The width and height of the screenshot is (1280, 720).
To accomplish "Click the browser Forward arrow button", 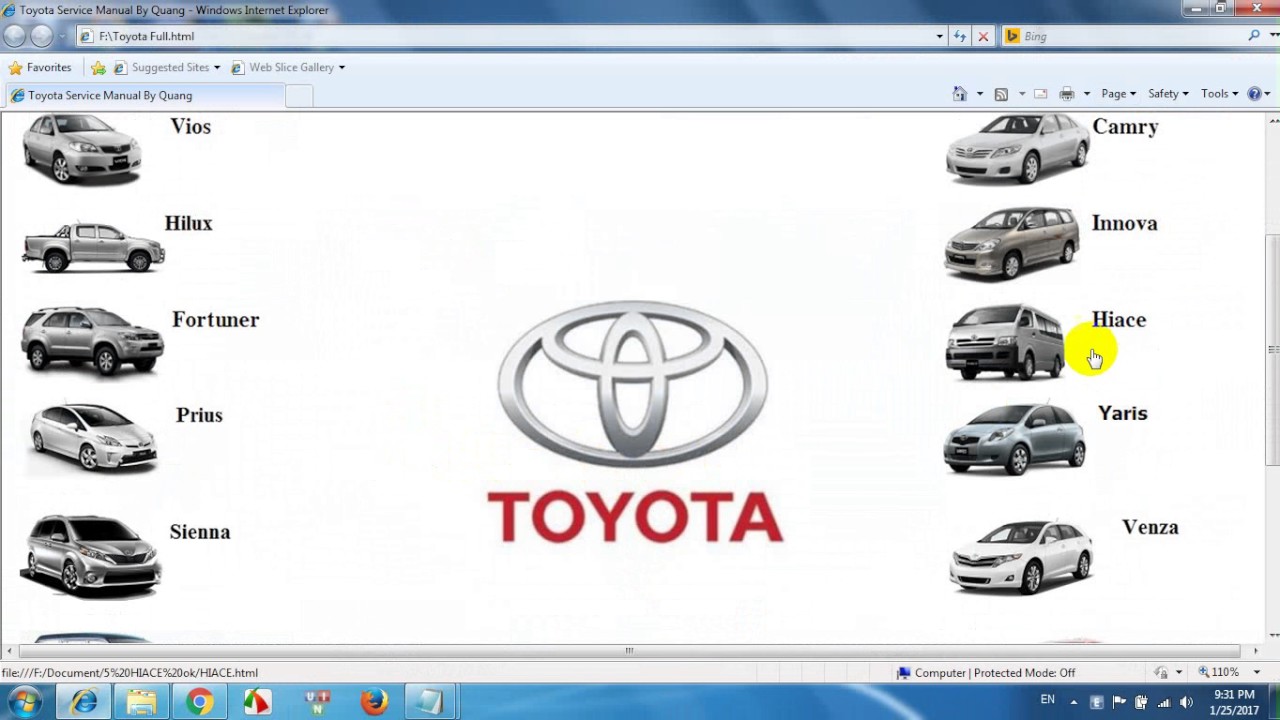I will 41,36.
